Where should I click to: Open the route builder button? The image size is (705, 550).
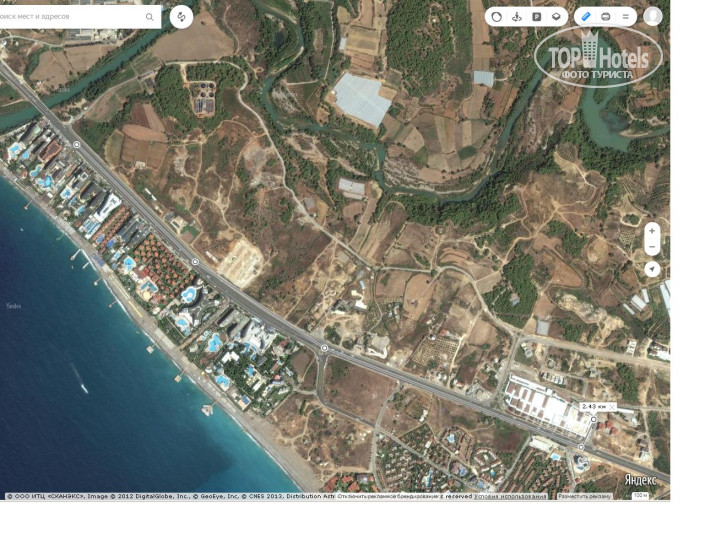coord(181,16)
